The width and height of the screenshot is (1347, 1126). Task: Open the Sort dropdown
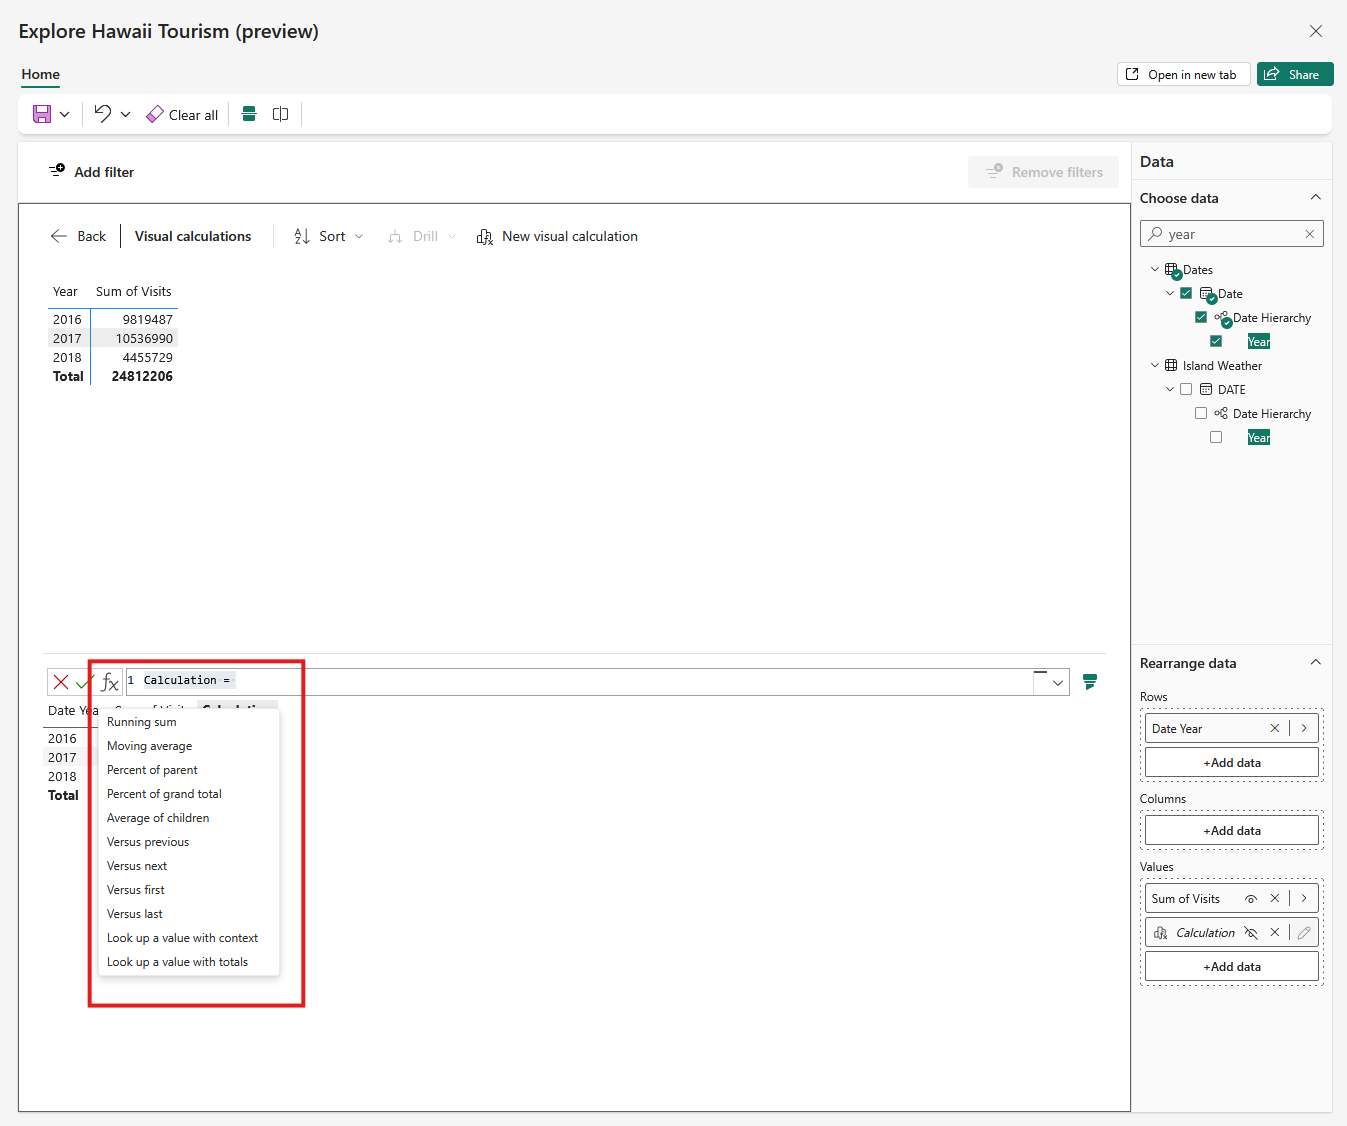point(329,237)
